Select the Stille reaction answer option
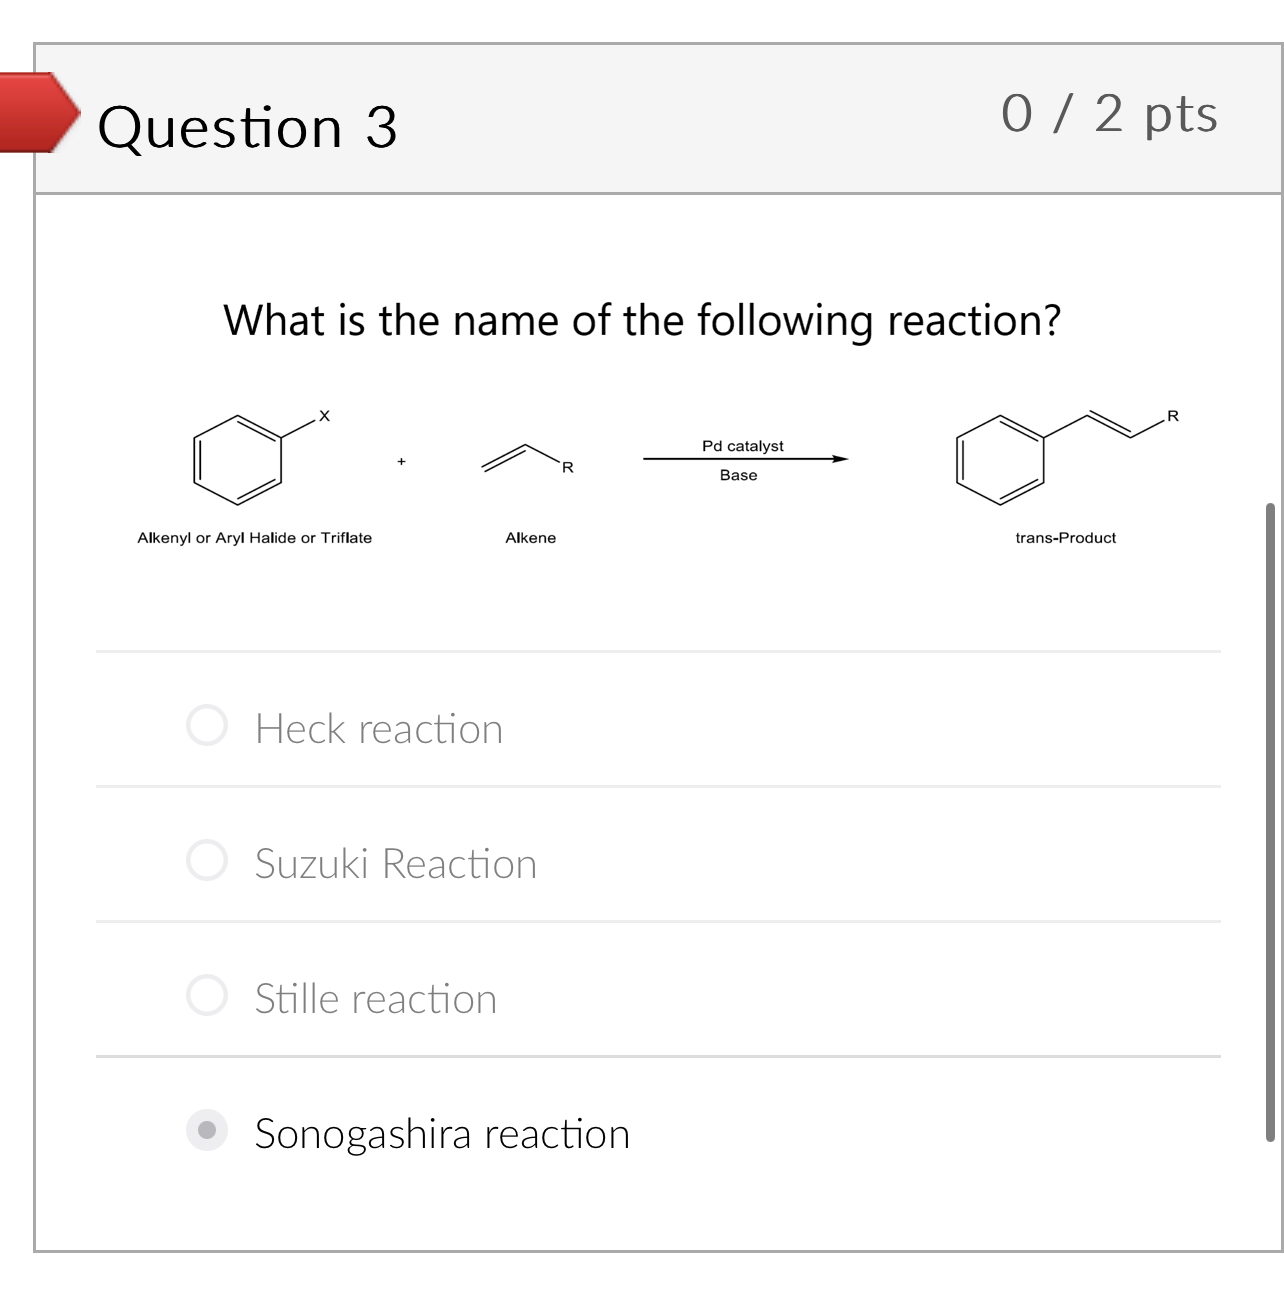 [207, 995]
